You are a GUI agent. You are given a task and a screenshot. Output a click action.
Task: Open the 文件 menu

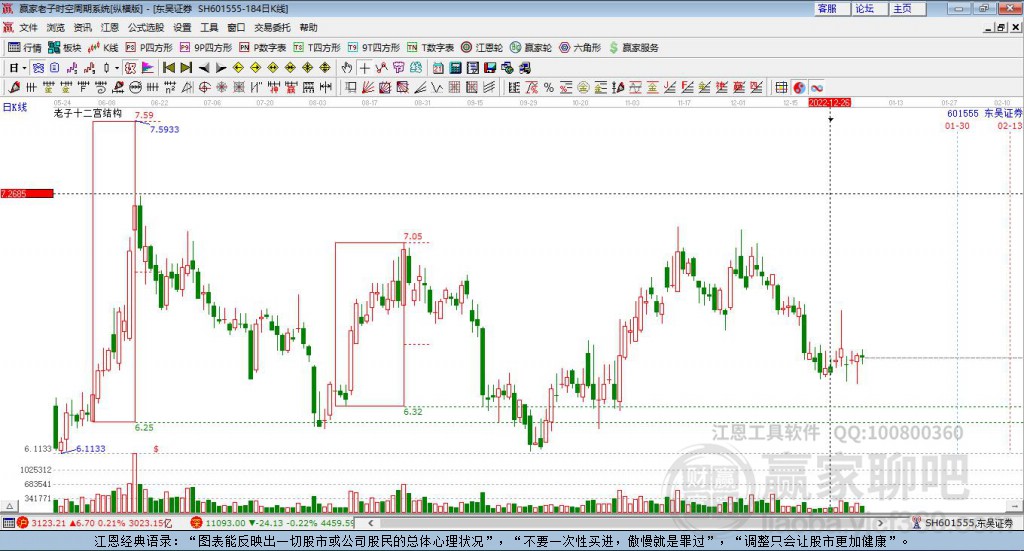click(28, 27)
